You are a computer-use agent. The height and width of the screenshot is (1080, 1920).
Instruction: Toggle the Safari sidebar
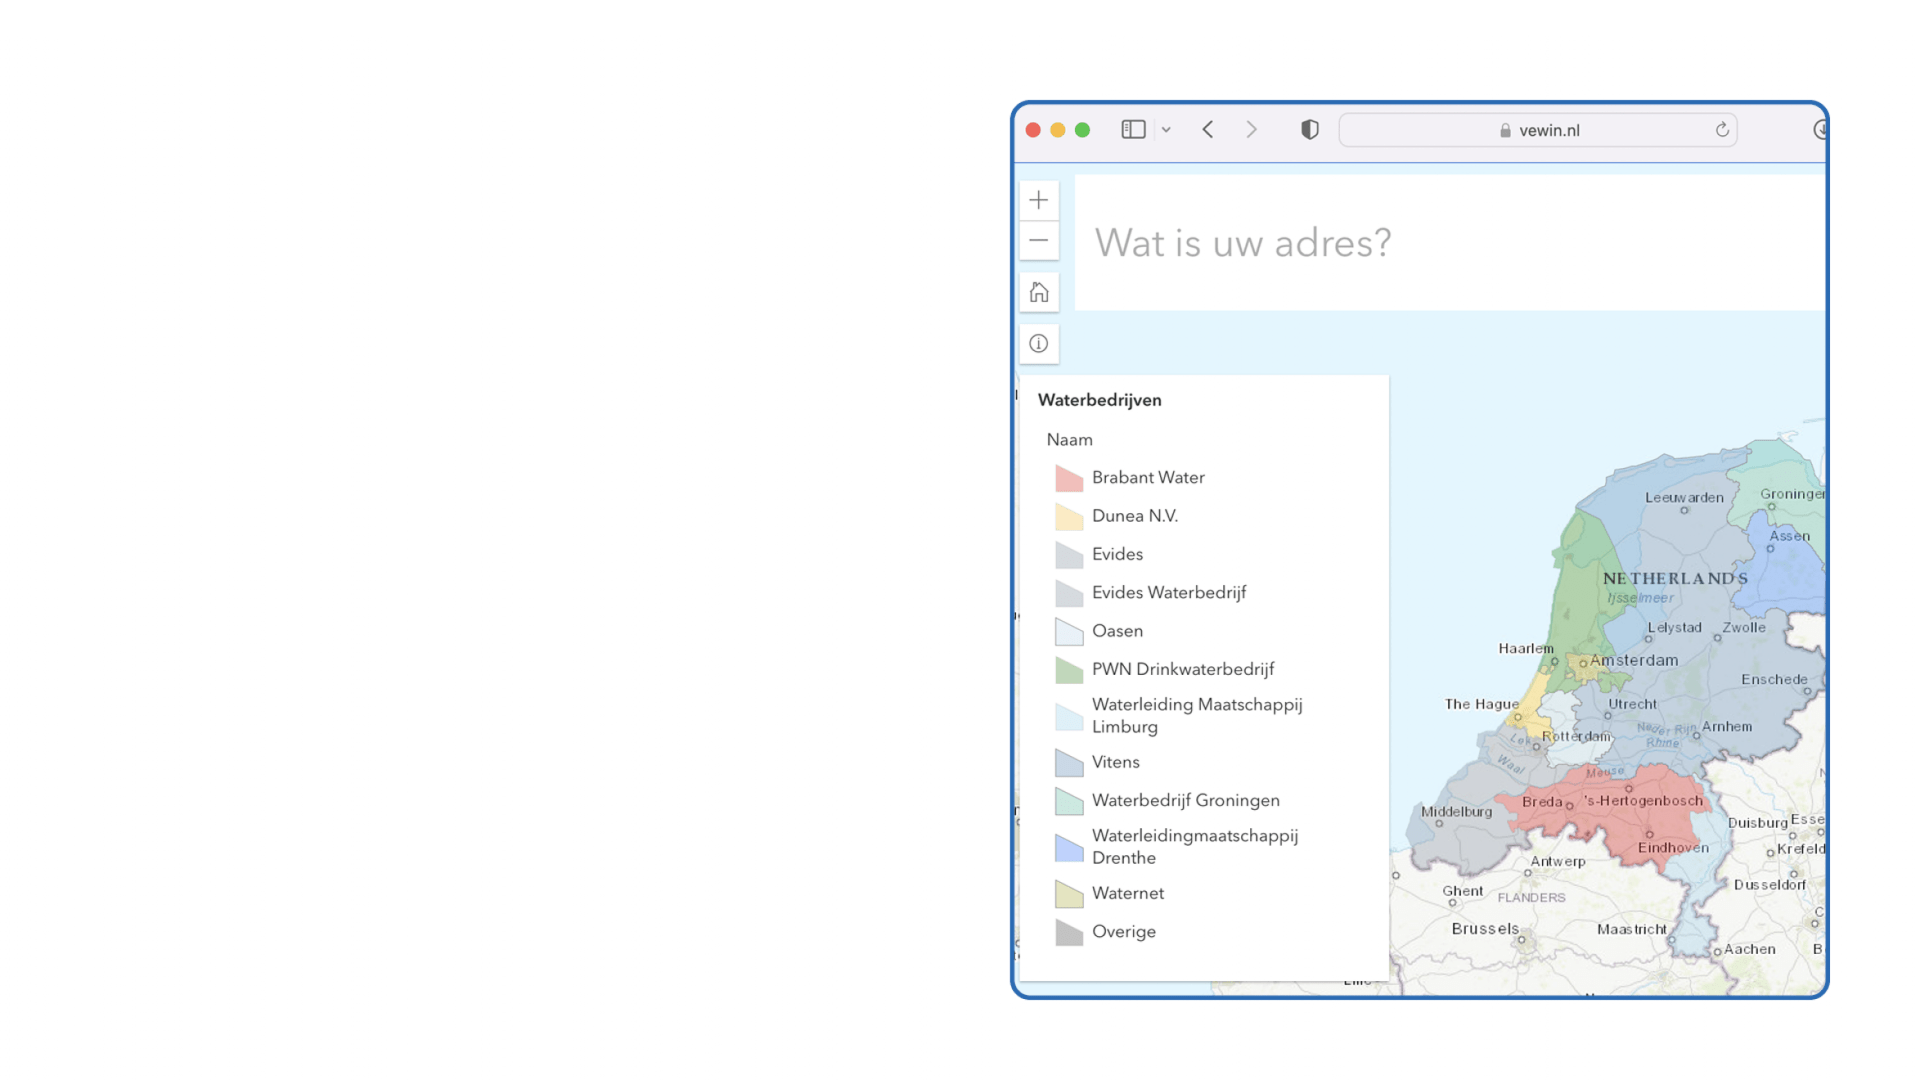click(1133, 130)
